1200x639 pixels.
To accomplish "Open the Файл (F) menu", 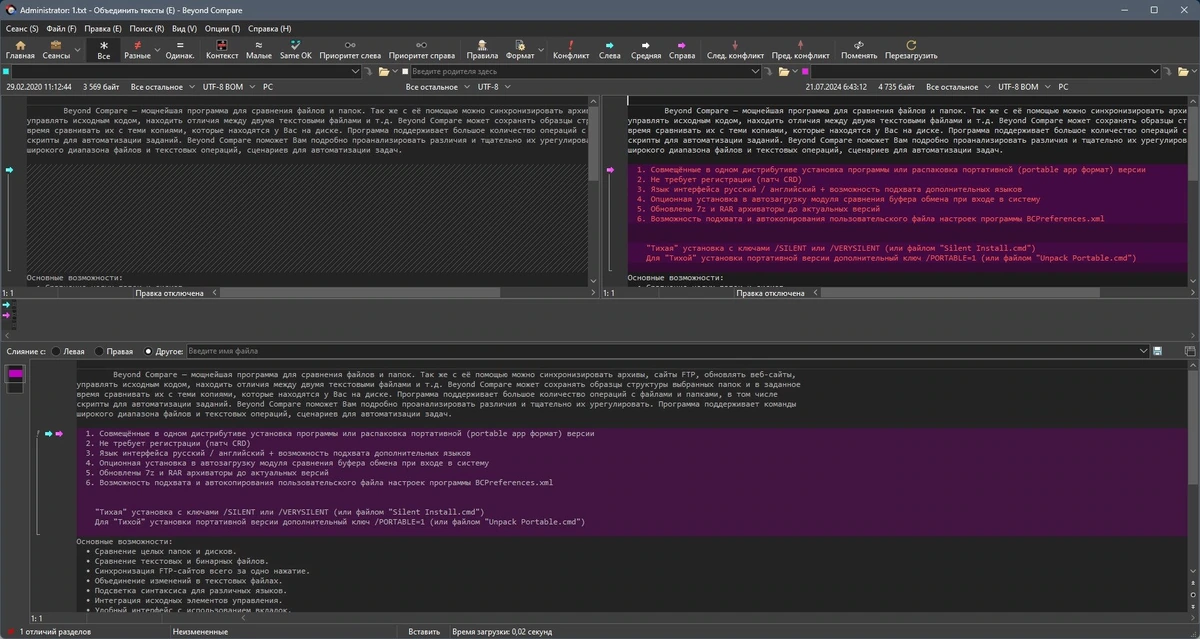I will [61, 29].
